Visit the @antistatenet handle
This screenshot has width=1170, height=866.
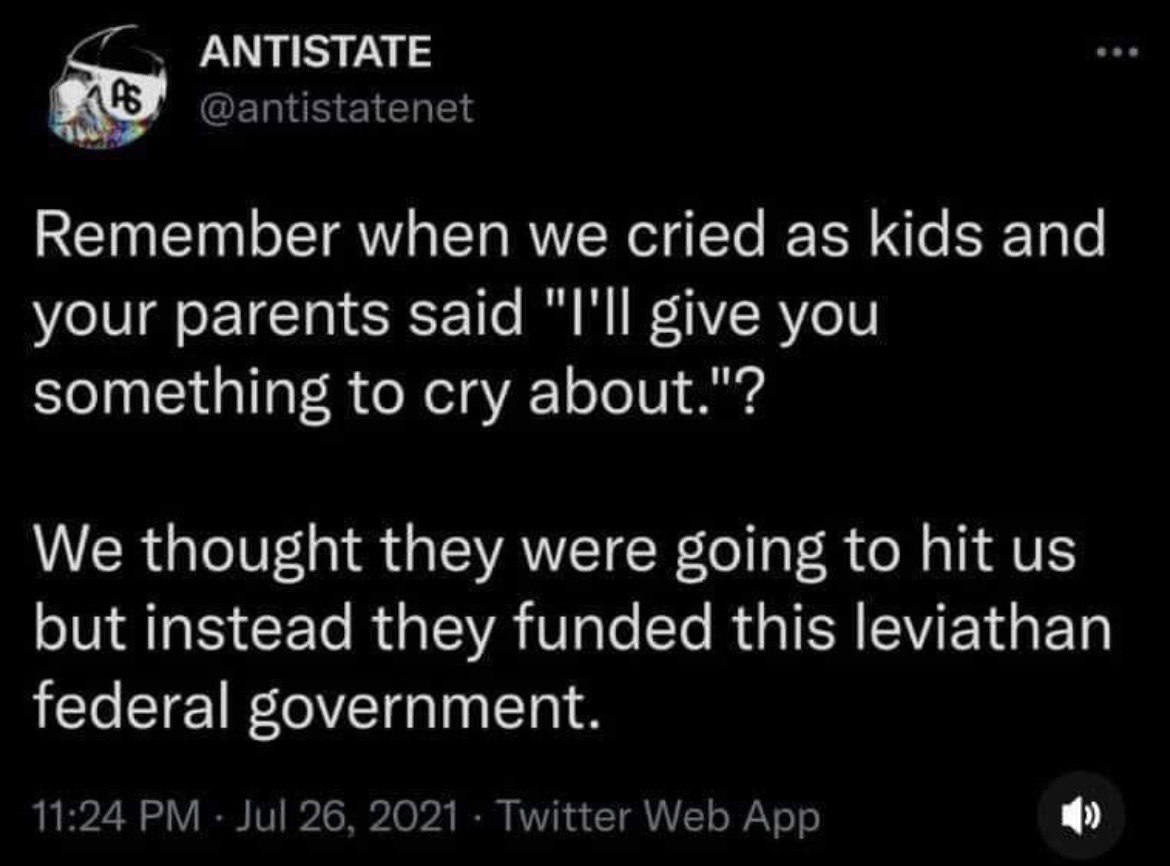tap(336, 108)
